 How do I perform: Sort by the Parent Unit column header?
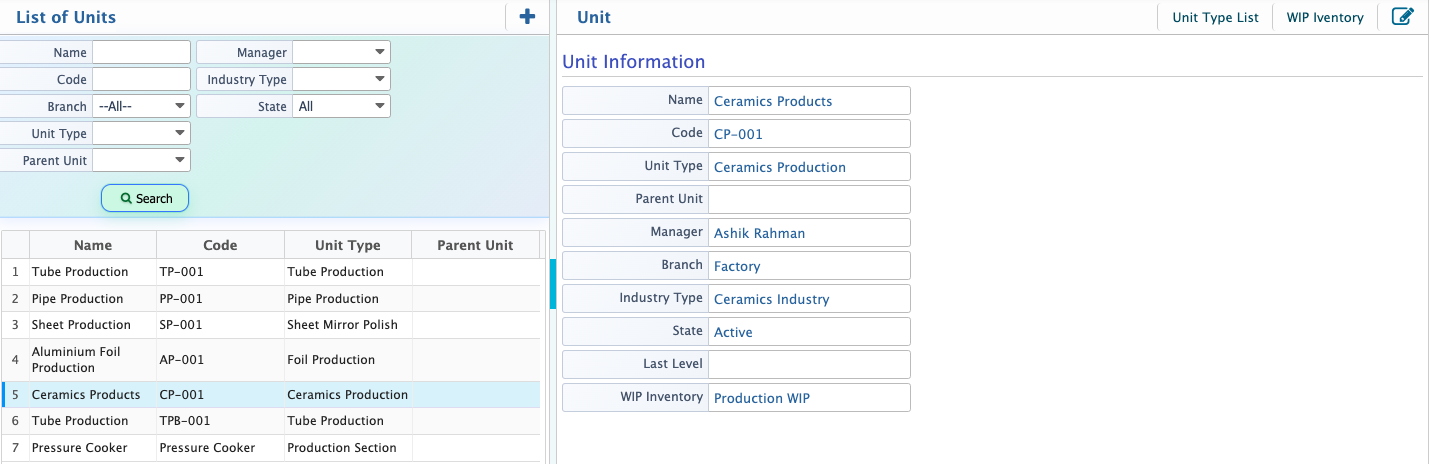(475, 245)
